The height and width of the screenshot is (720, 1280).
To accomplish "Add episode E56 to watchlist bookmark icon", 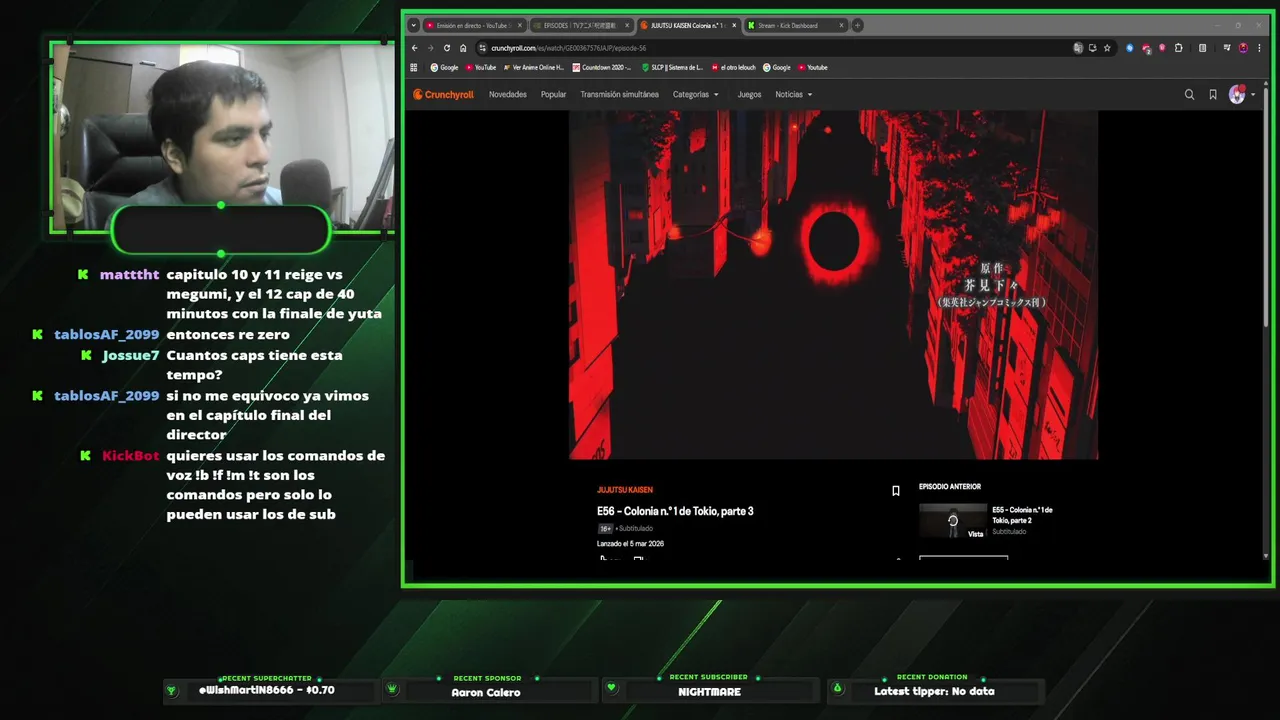I will pyautogui.click(x=896, y=491).
